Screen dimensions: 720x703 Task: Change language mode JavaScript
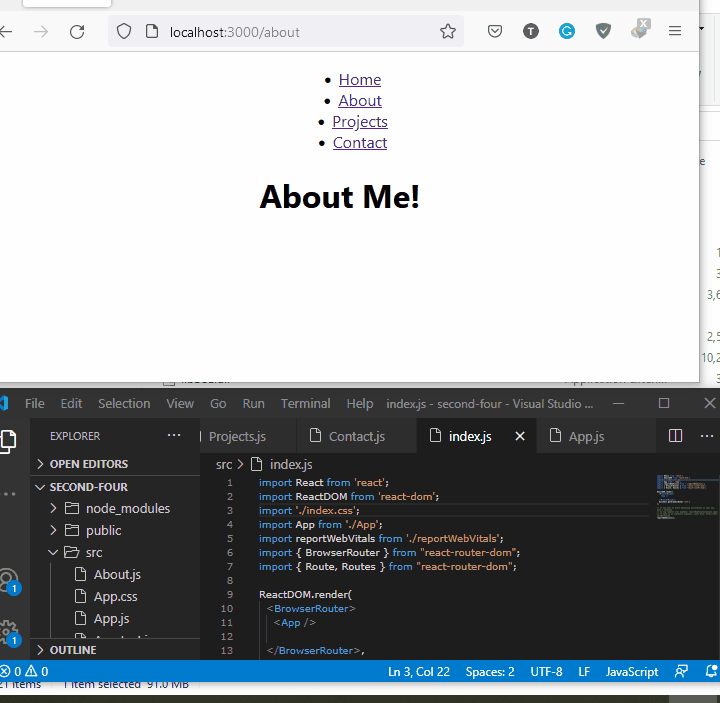(x=632, y=672)
